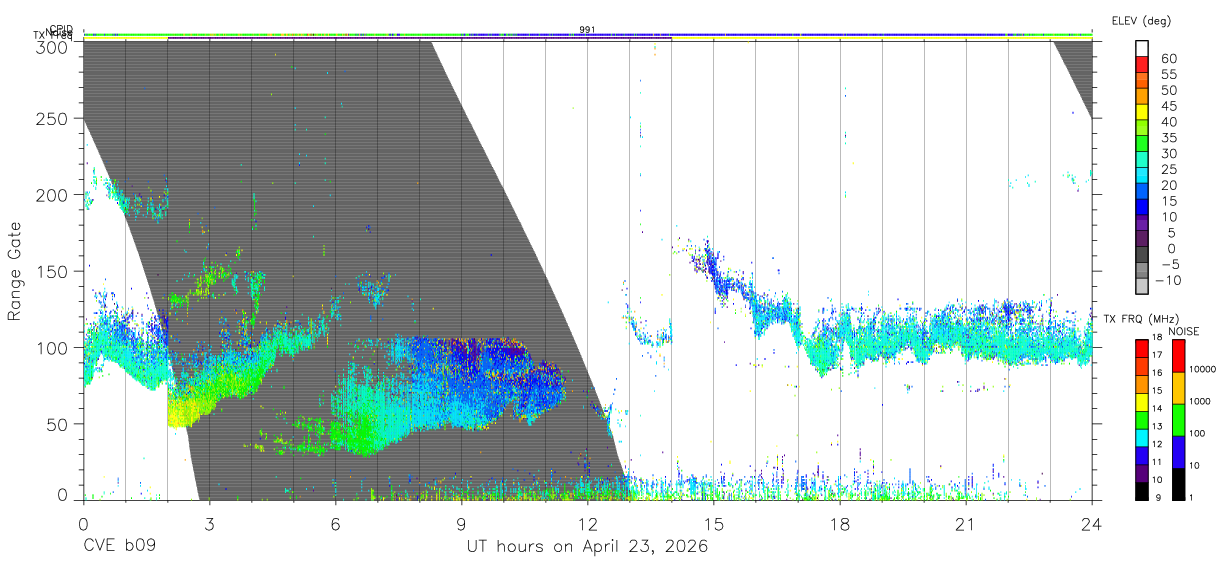This screenshot has width=1228, height=567.
Task: Click the 3 tick on the UT hours axis
Action: pyautogui.click(x=209, y=525)
